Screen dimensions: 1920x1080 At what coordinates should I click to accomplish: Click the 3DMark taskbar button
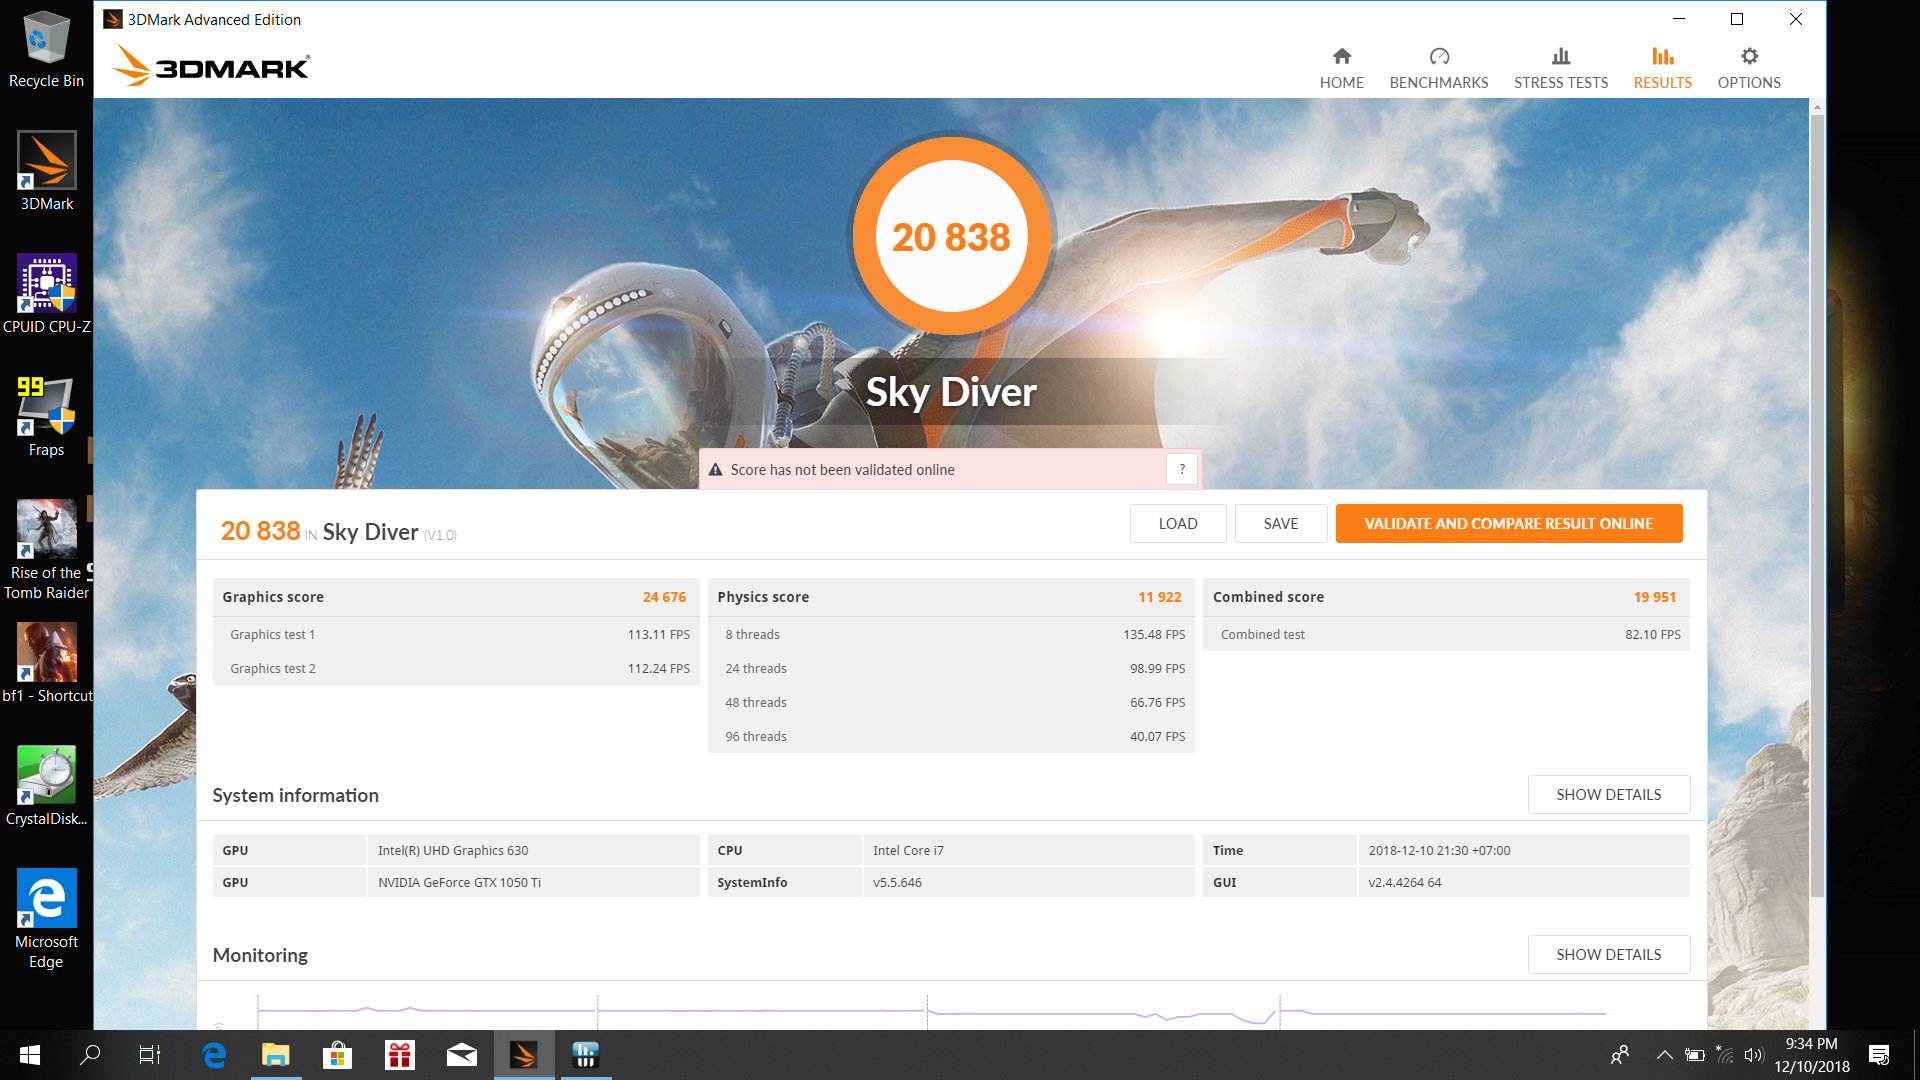pos(524,1055)
